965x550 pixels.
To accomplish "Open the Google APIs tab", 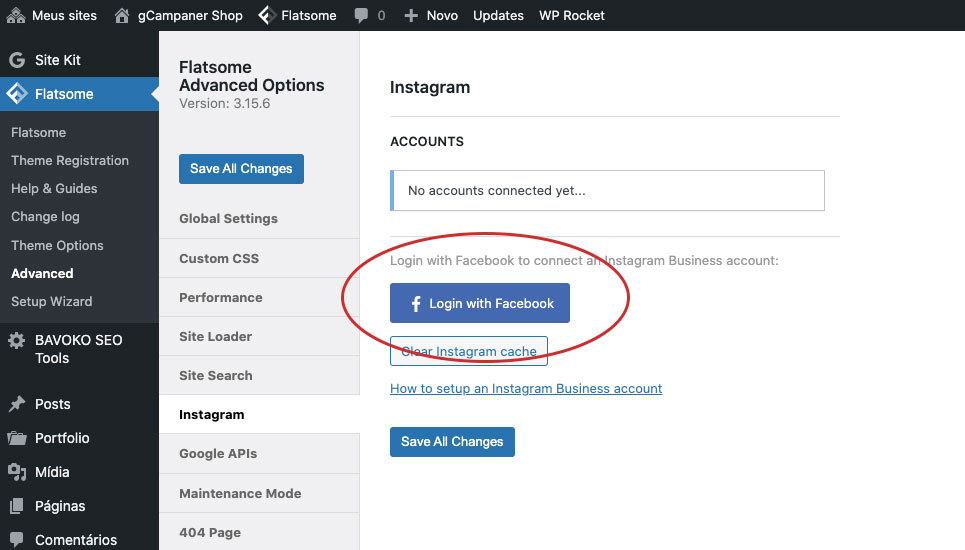I will tap(218, 453).
